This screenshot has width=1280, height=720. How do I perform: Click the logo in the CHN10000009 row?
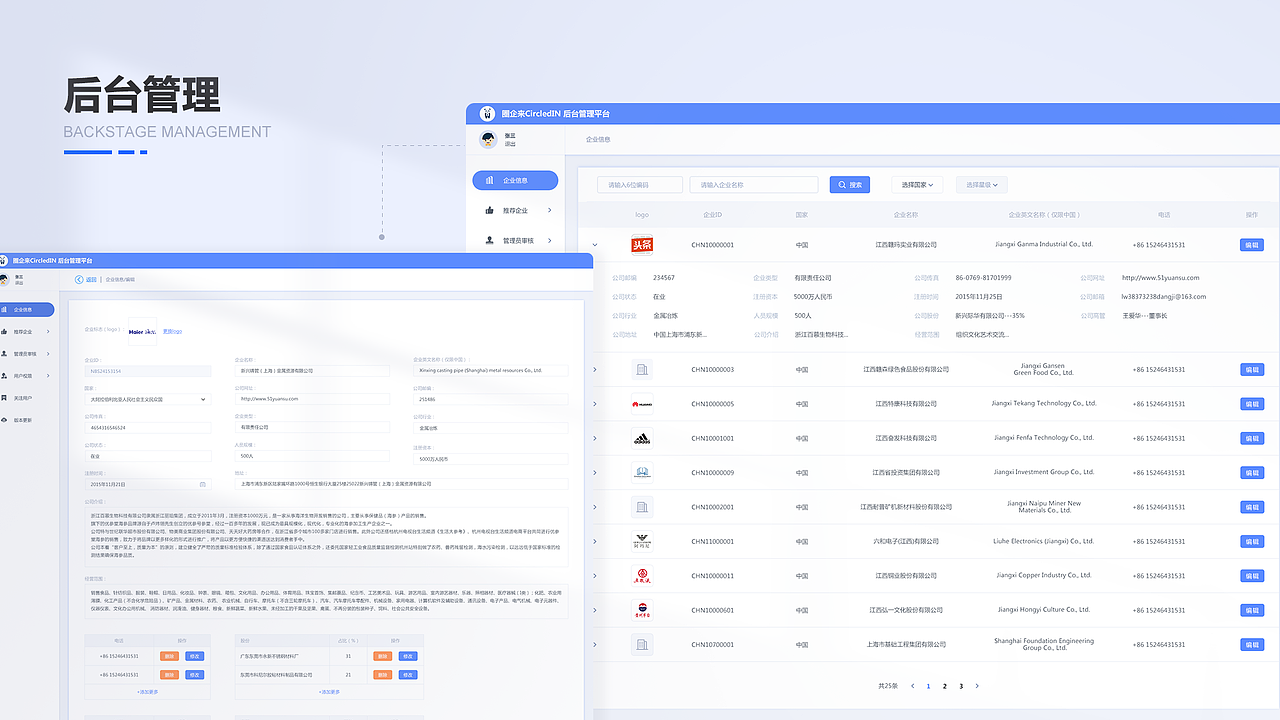642,473
